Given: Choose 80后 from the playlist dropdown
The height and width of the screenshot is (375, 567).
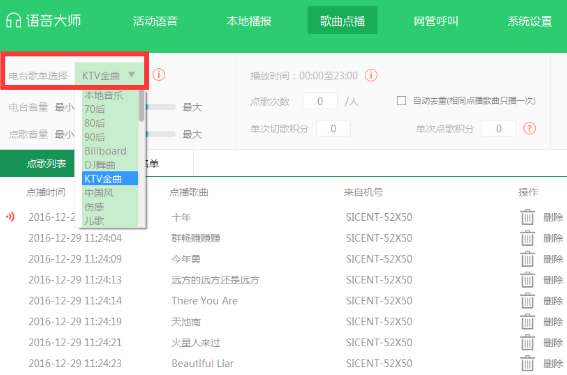Looking at the screenshot, I should tap(110, 123).
